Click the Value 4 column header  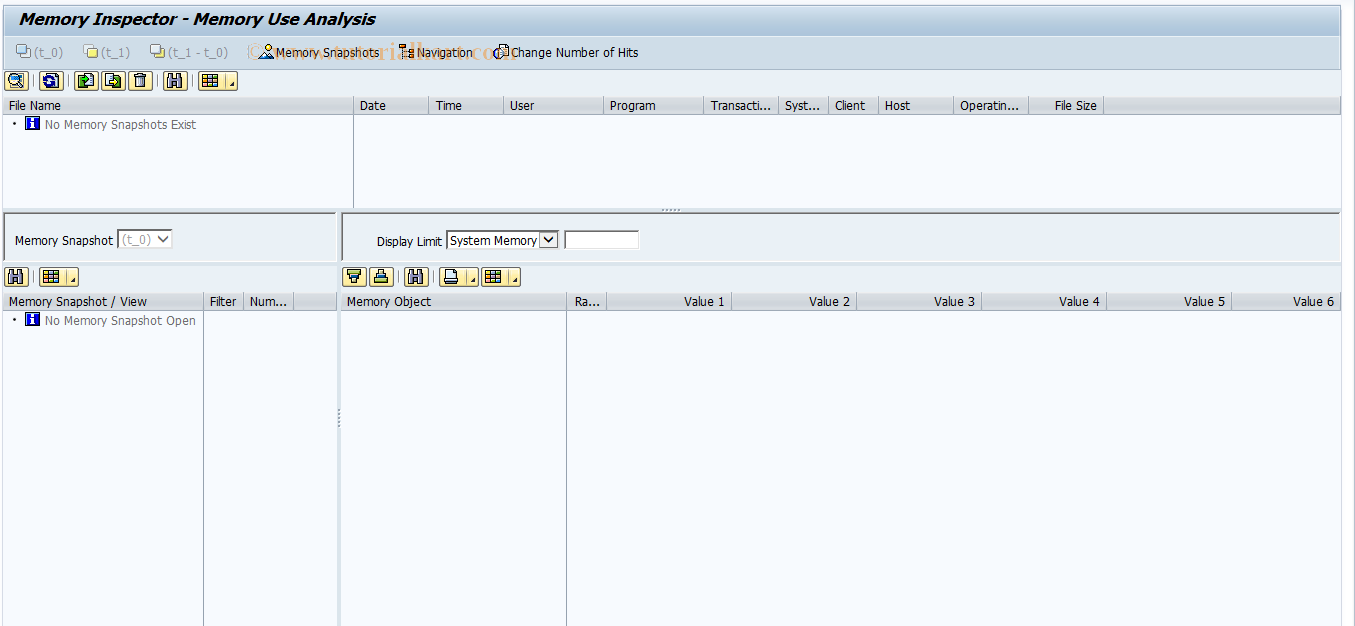click(x=1044, y=301)
